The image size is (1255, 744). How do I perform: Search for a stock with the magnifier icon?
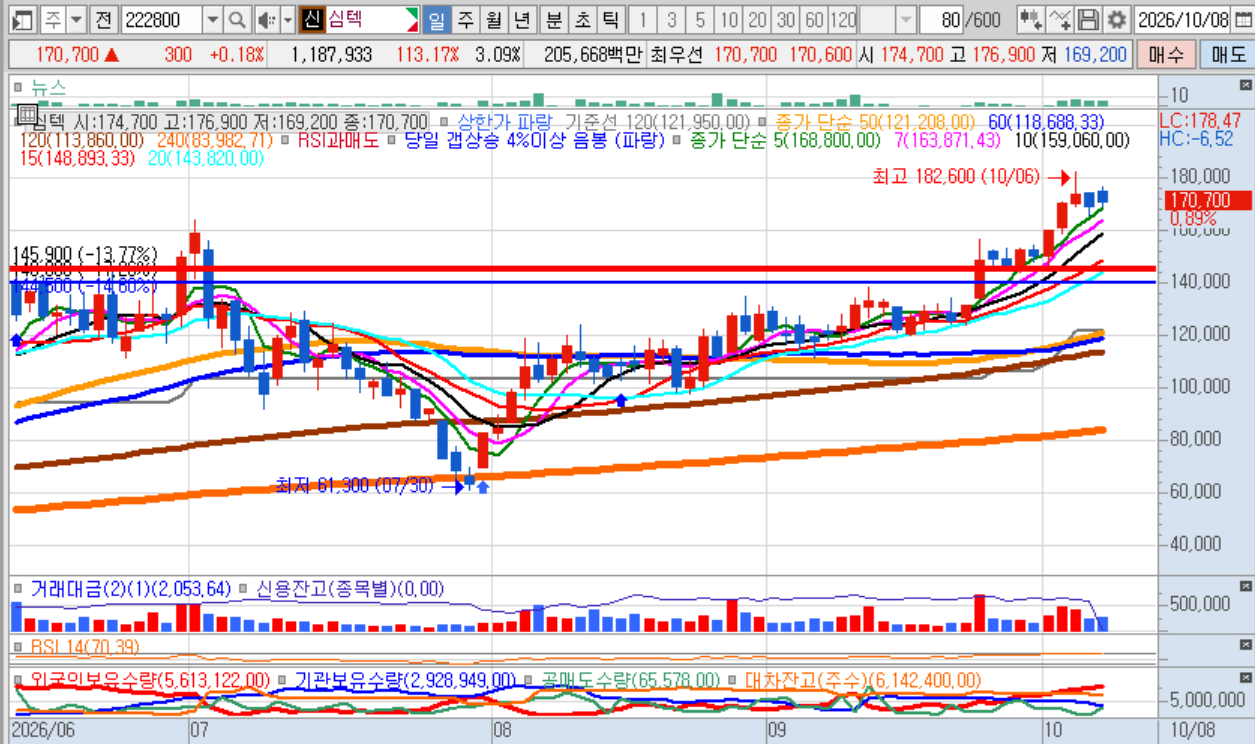click(237, 19)
